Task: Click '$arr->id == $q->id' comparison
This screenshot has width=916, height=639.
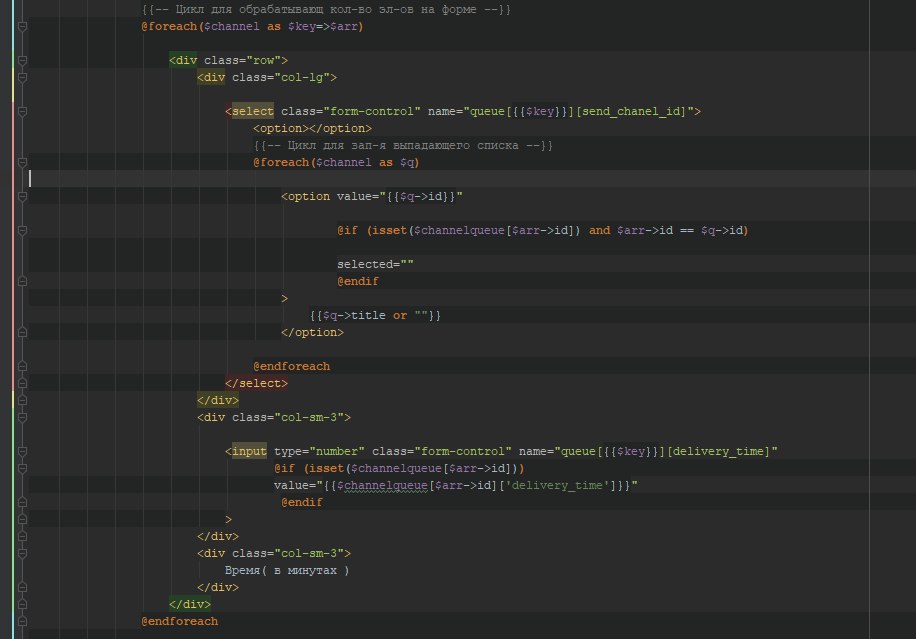Action: click(679, 230)
